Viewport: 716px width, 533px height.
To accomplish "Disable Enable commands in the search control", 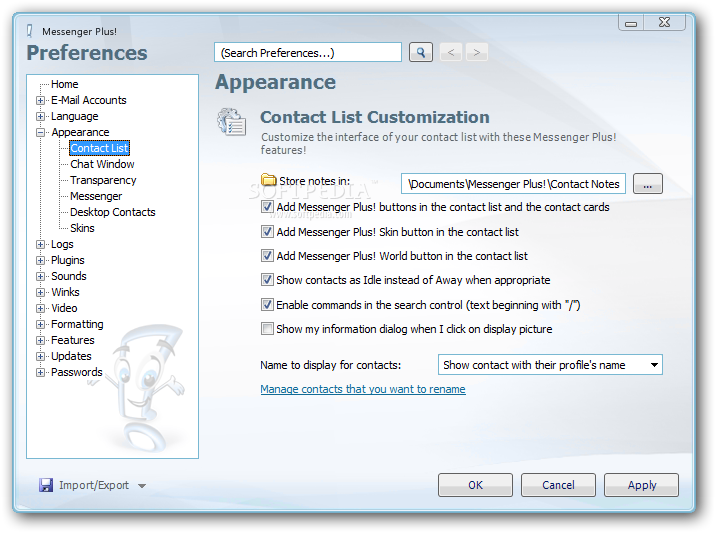I will pos(267,304).
